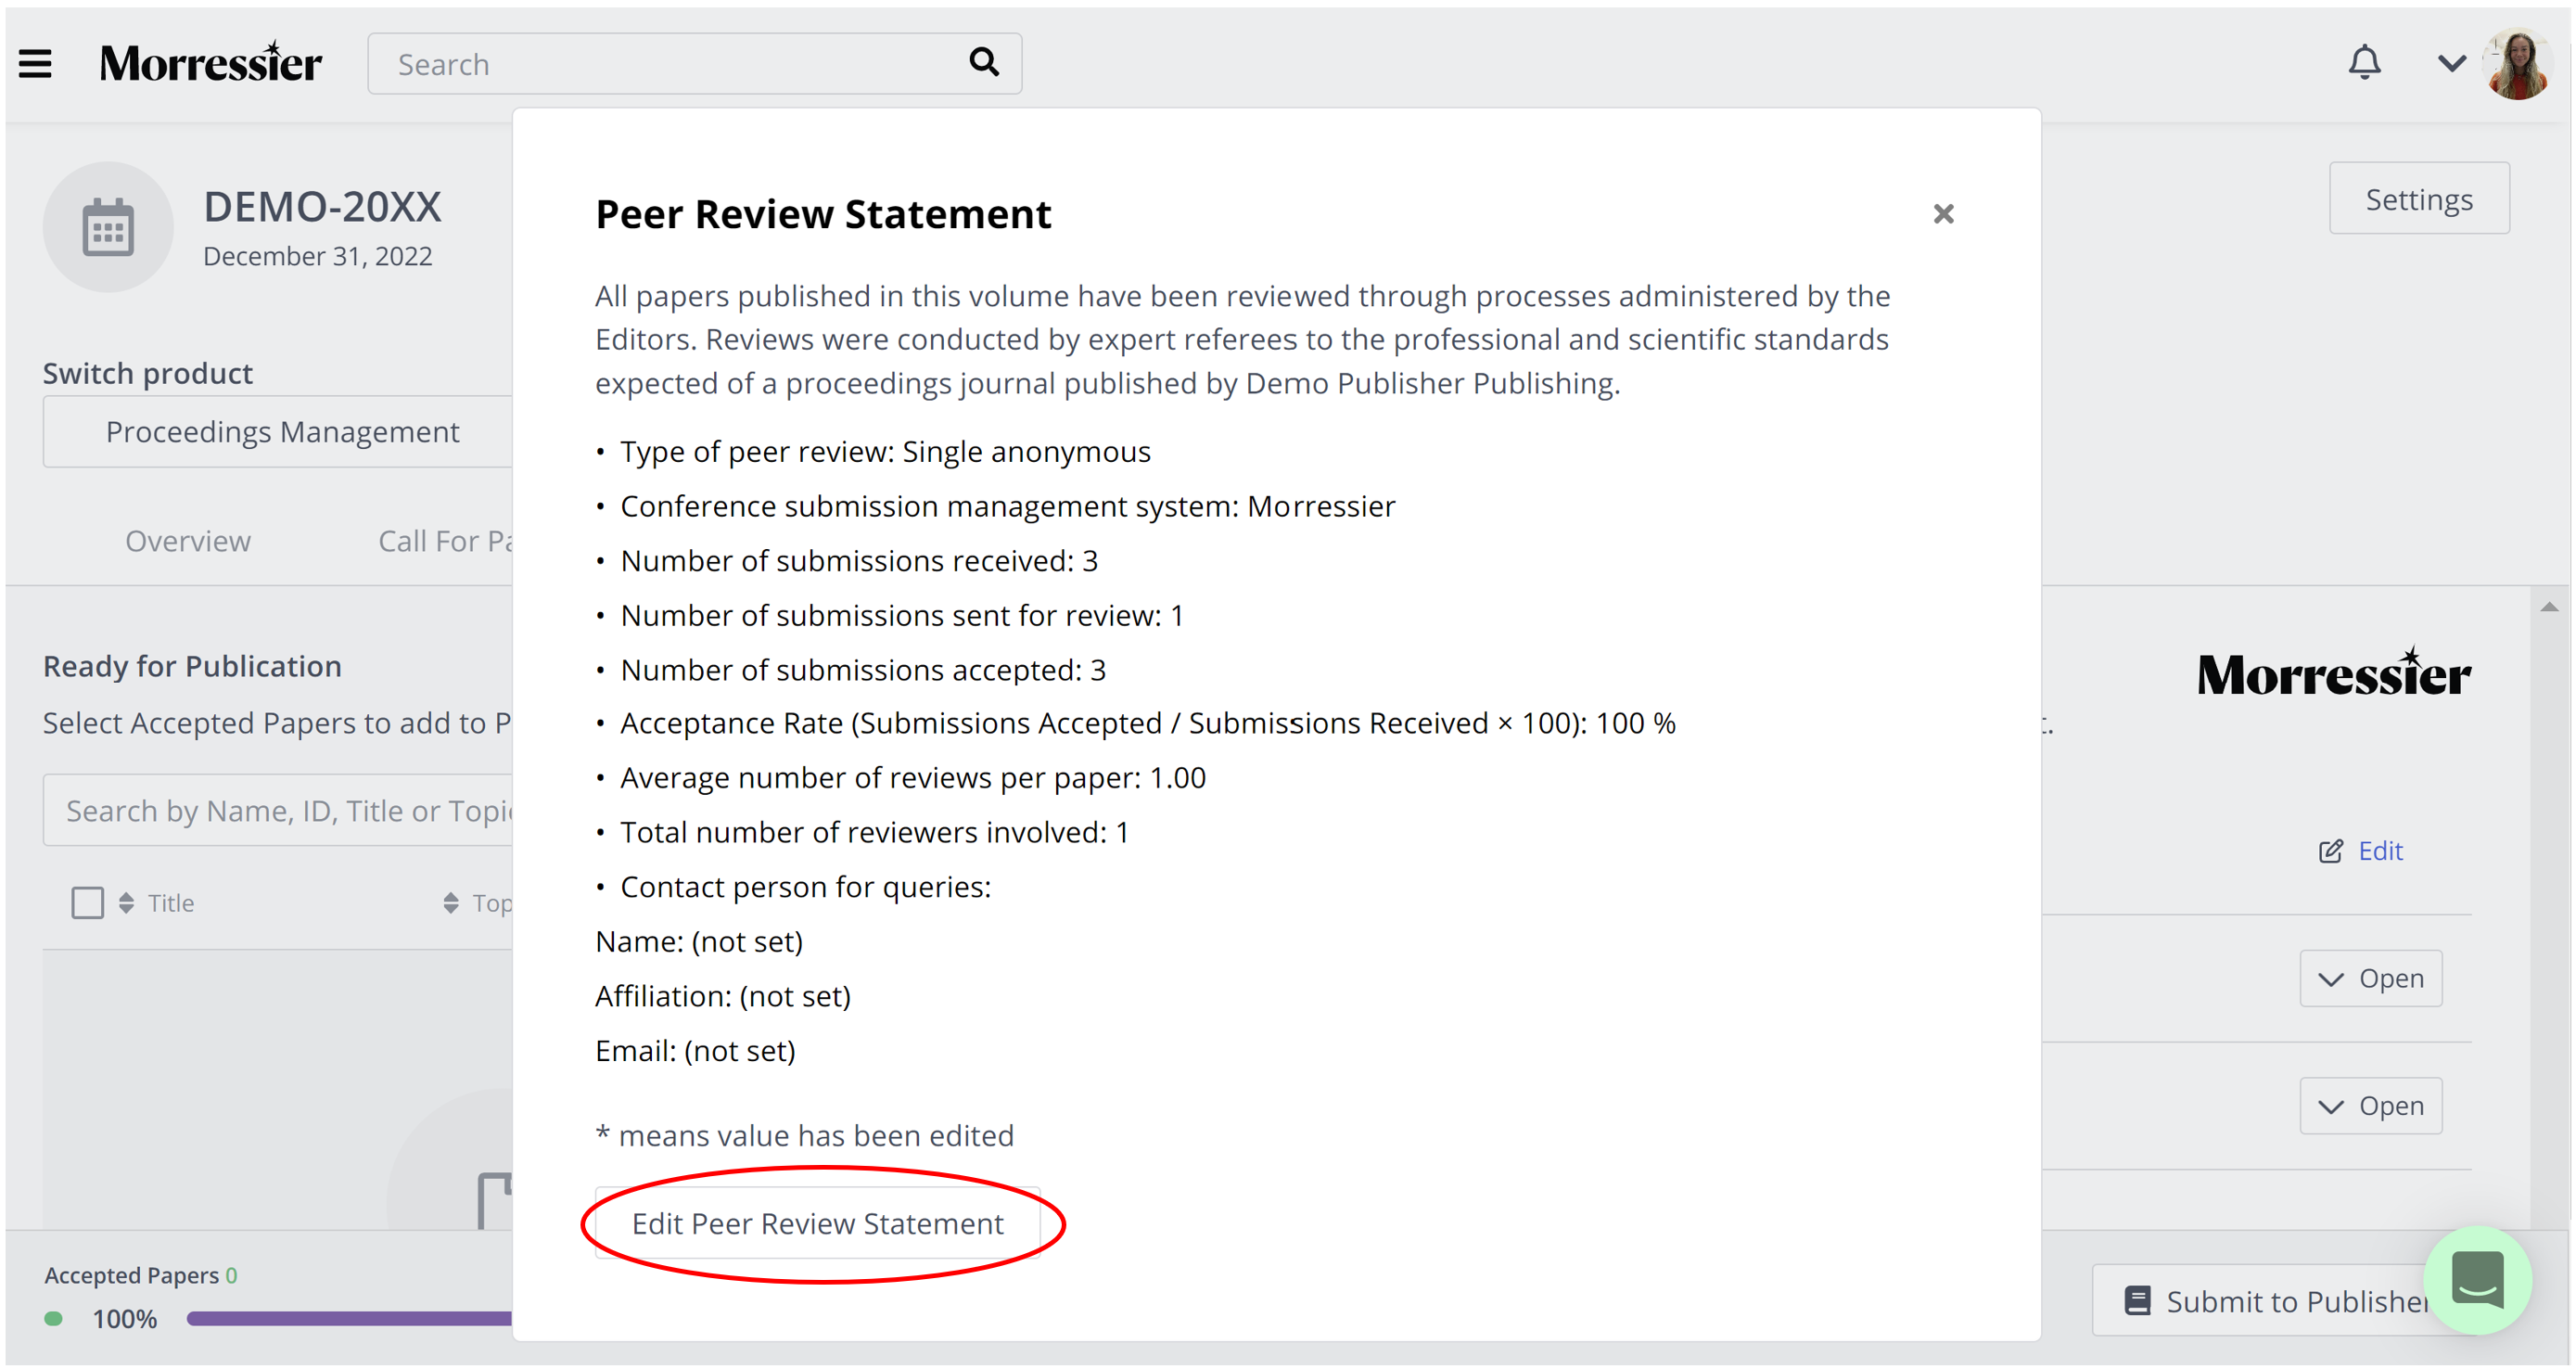Image resolution: width=2576 pixels, height=1369 pixels.
Task: Click Submit to Publisher button
Action: click(2262, 1301)
